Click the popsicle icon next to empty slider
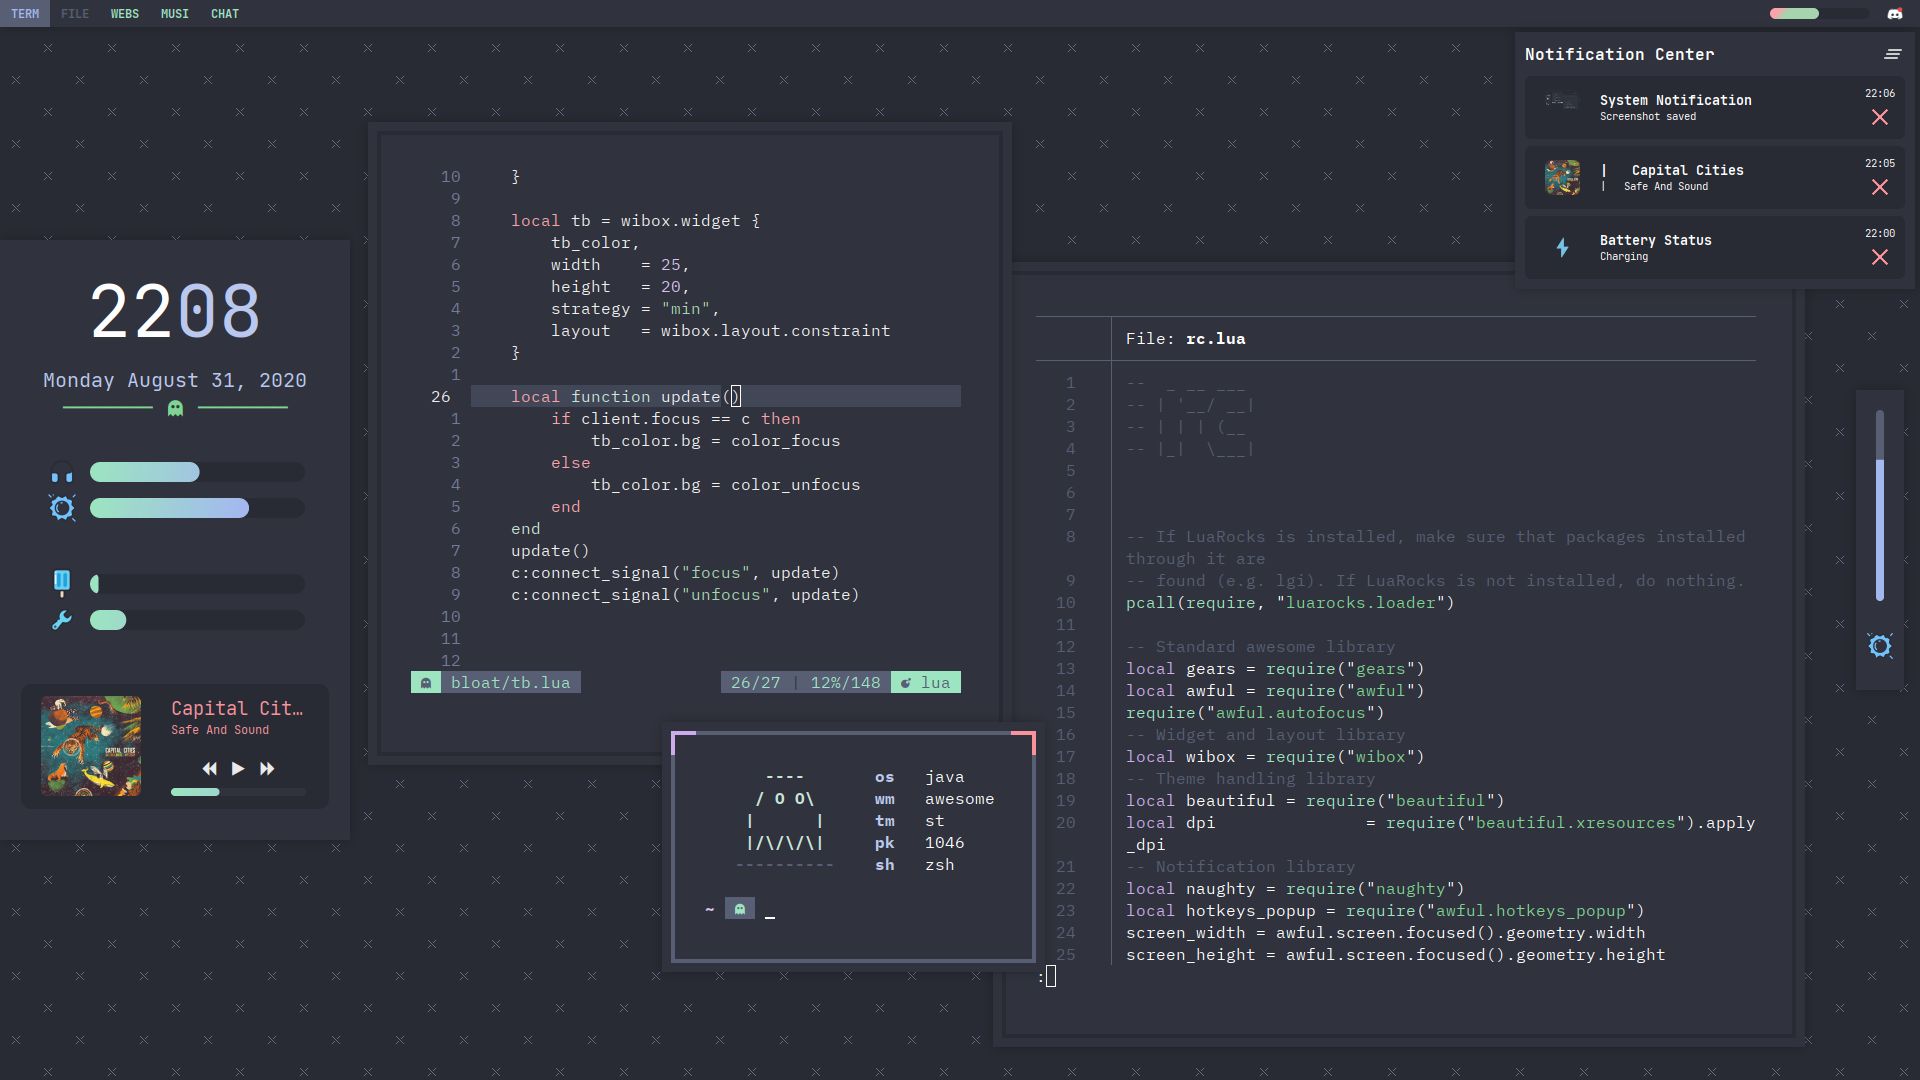Screen dimensions: 1920x1080 [x=62, y=582]
